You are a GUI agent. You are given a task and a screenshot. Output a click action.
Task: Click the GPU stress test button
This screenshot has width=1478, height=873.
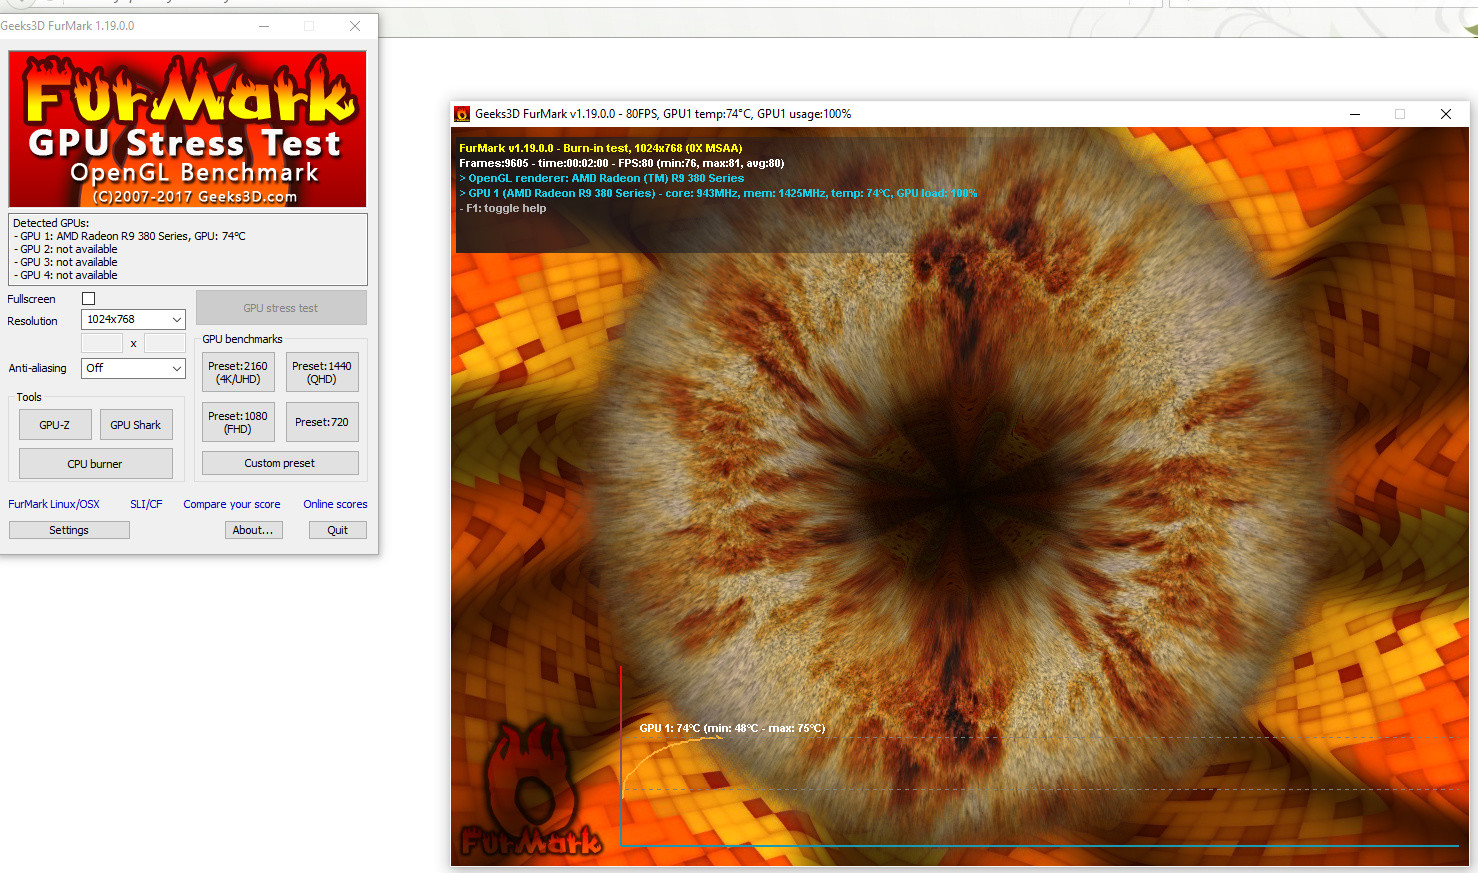coord(281,308)
